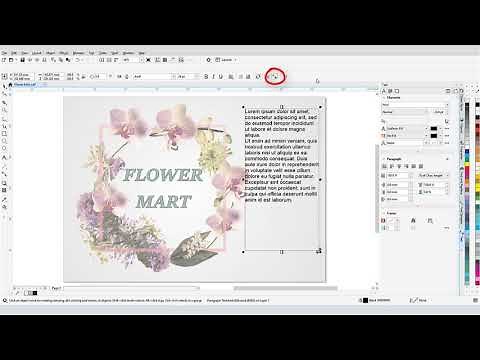Open the line spacing units dropdown
The height and width of the screenshot is (360, 480).
(x=433, y=175)
